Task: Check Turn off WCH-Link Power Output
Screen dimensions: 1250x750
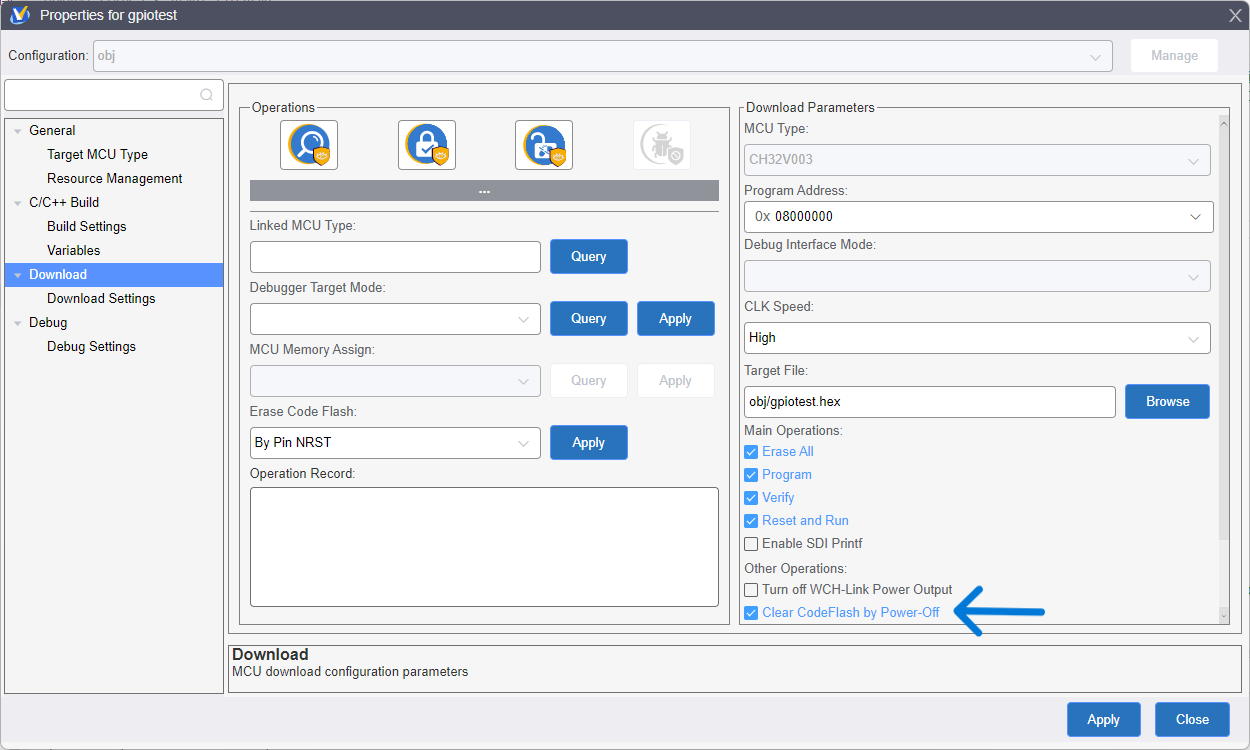Action: pos(752,590)
